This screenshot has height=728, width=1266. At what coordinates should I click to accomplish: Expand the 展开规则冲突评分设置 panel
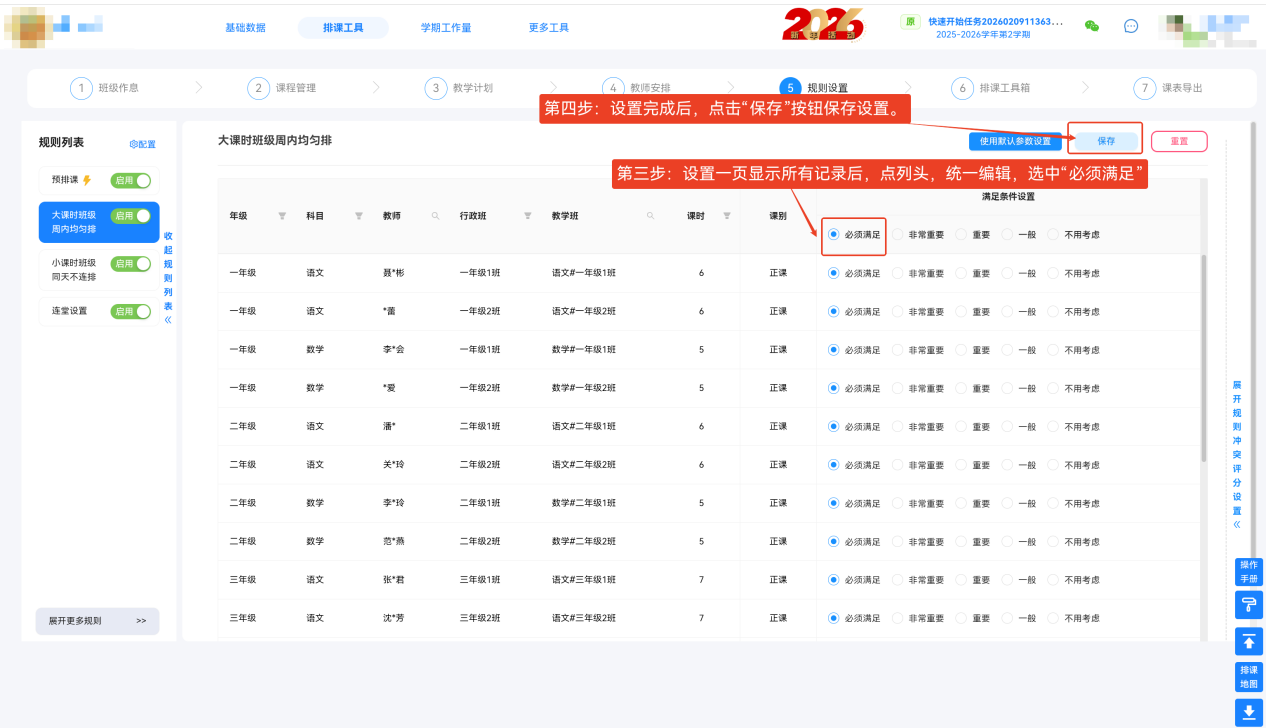(x=1237, y=455)
